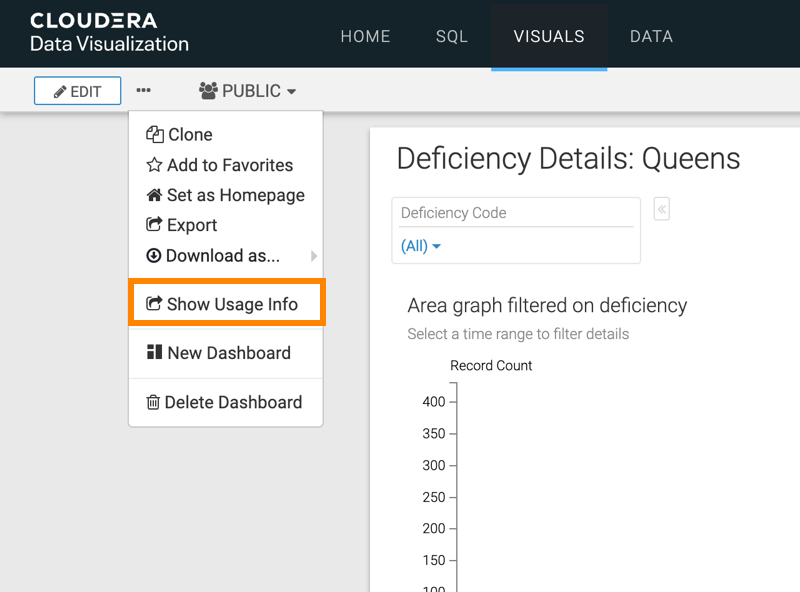
Task: Collapse the filter panel with double-chevron
Action: pos(661,209)
